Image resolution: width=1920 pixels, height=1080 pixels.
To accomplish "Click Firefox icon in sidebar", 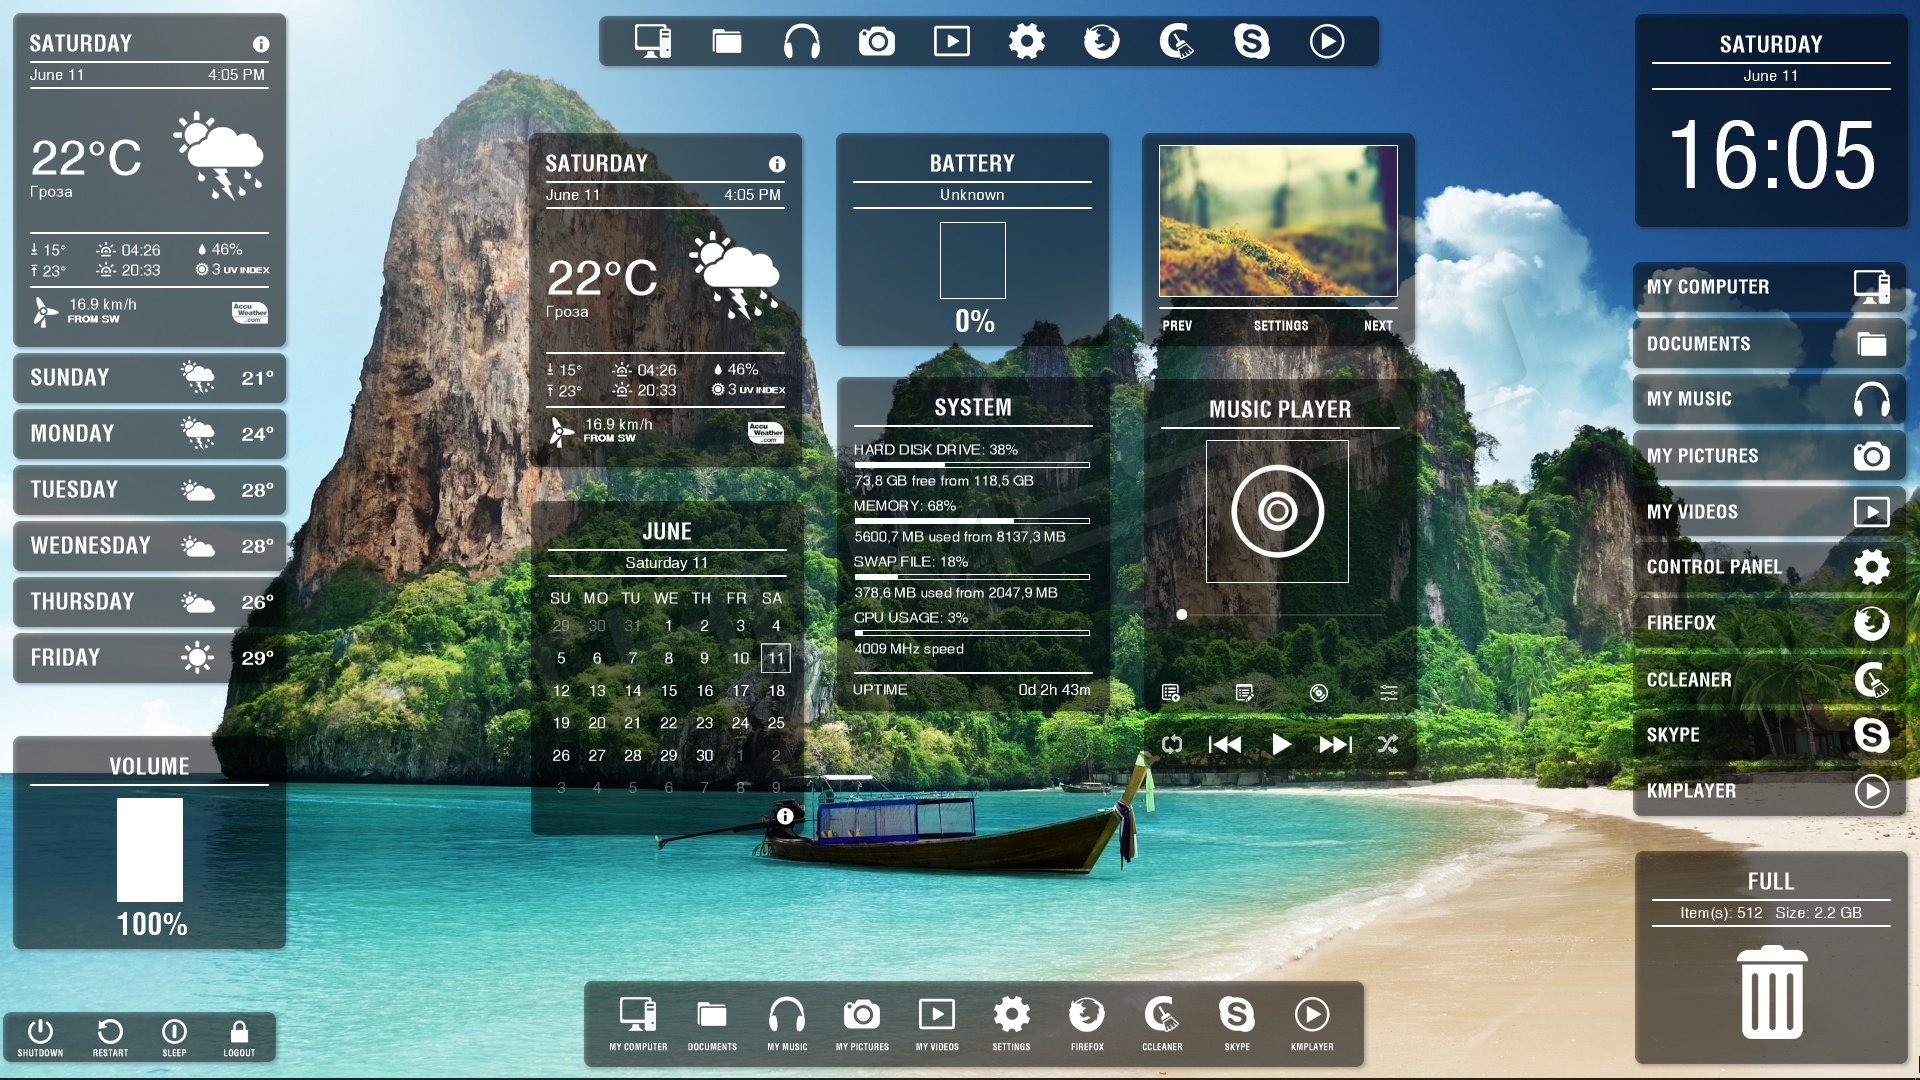I will 1874,621.
